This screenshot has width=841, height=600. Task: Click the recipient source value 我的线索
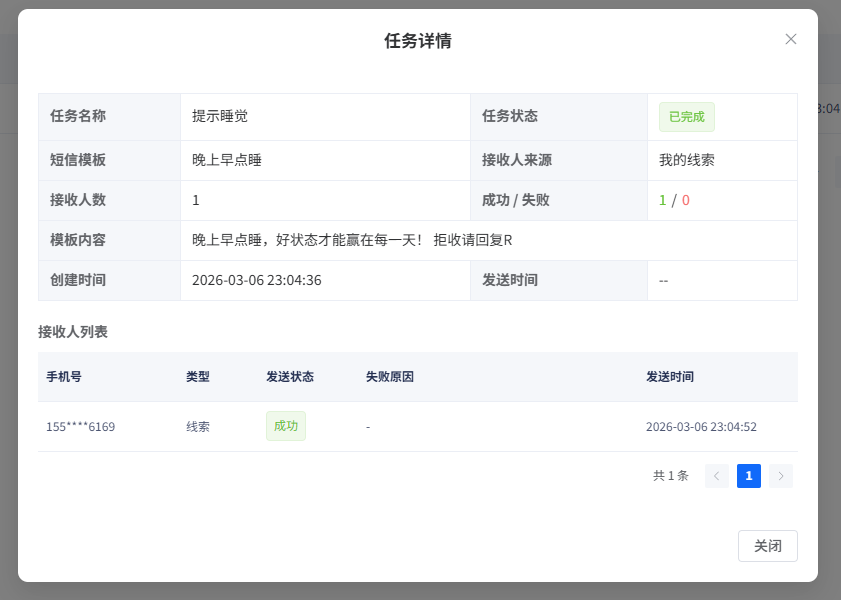(686, 160)
